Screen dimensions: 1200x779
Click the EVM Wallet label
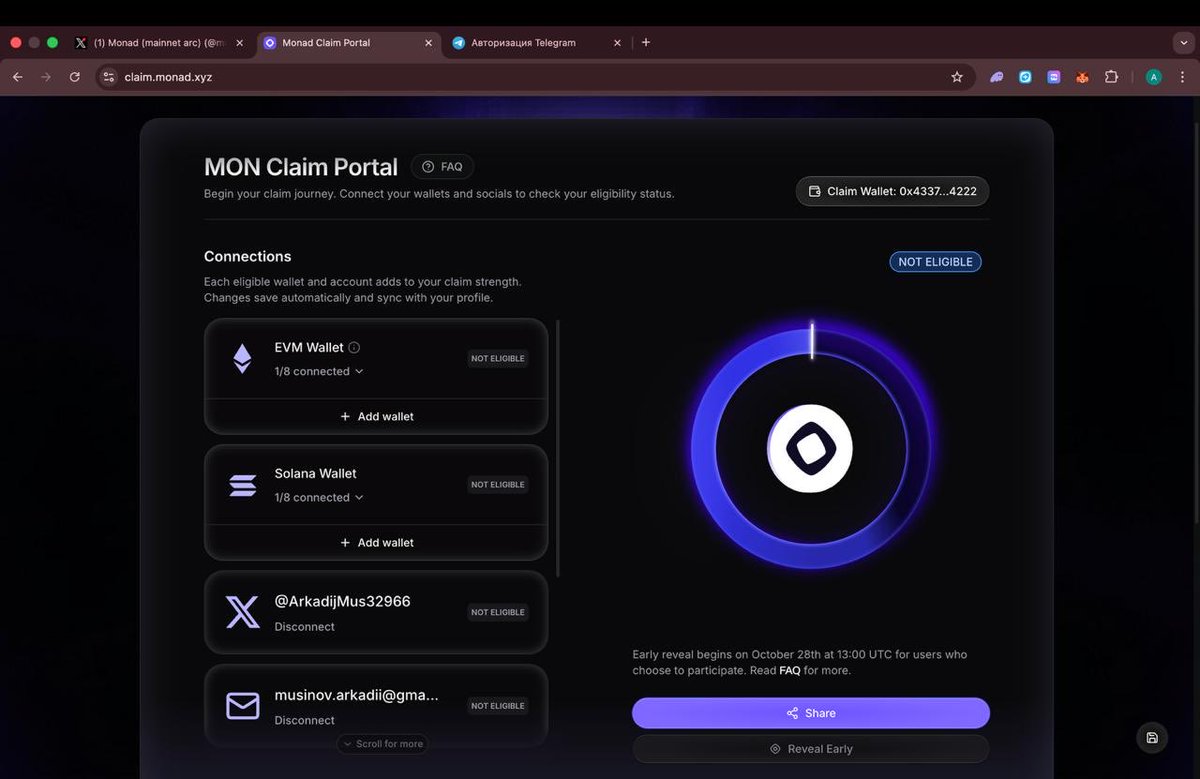tap(309, 348)
